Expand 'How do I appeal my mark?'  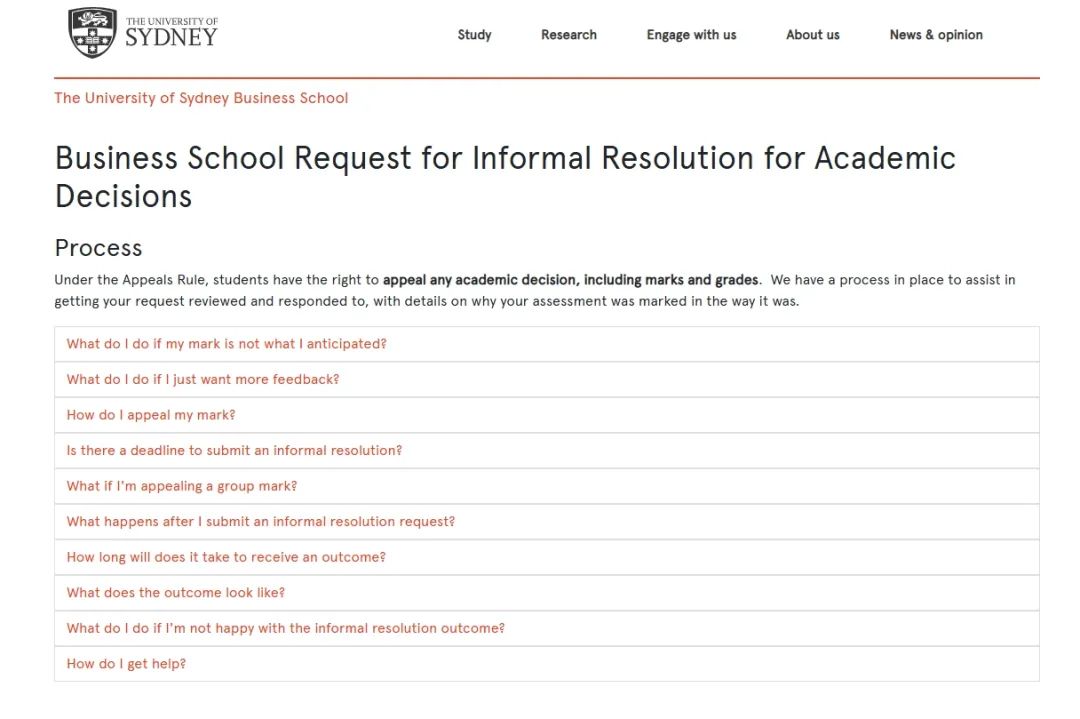coord(547,415)
